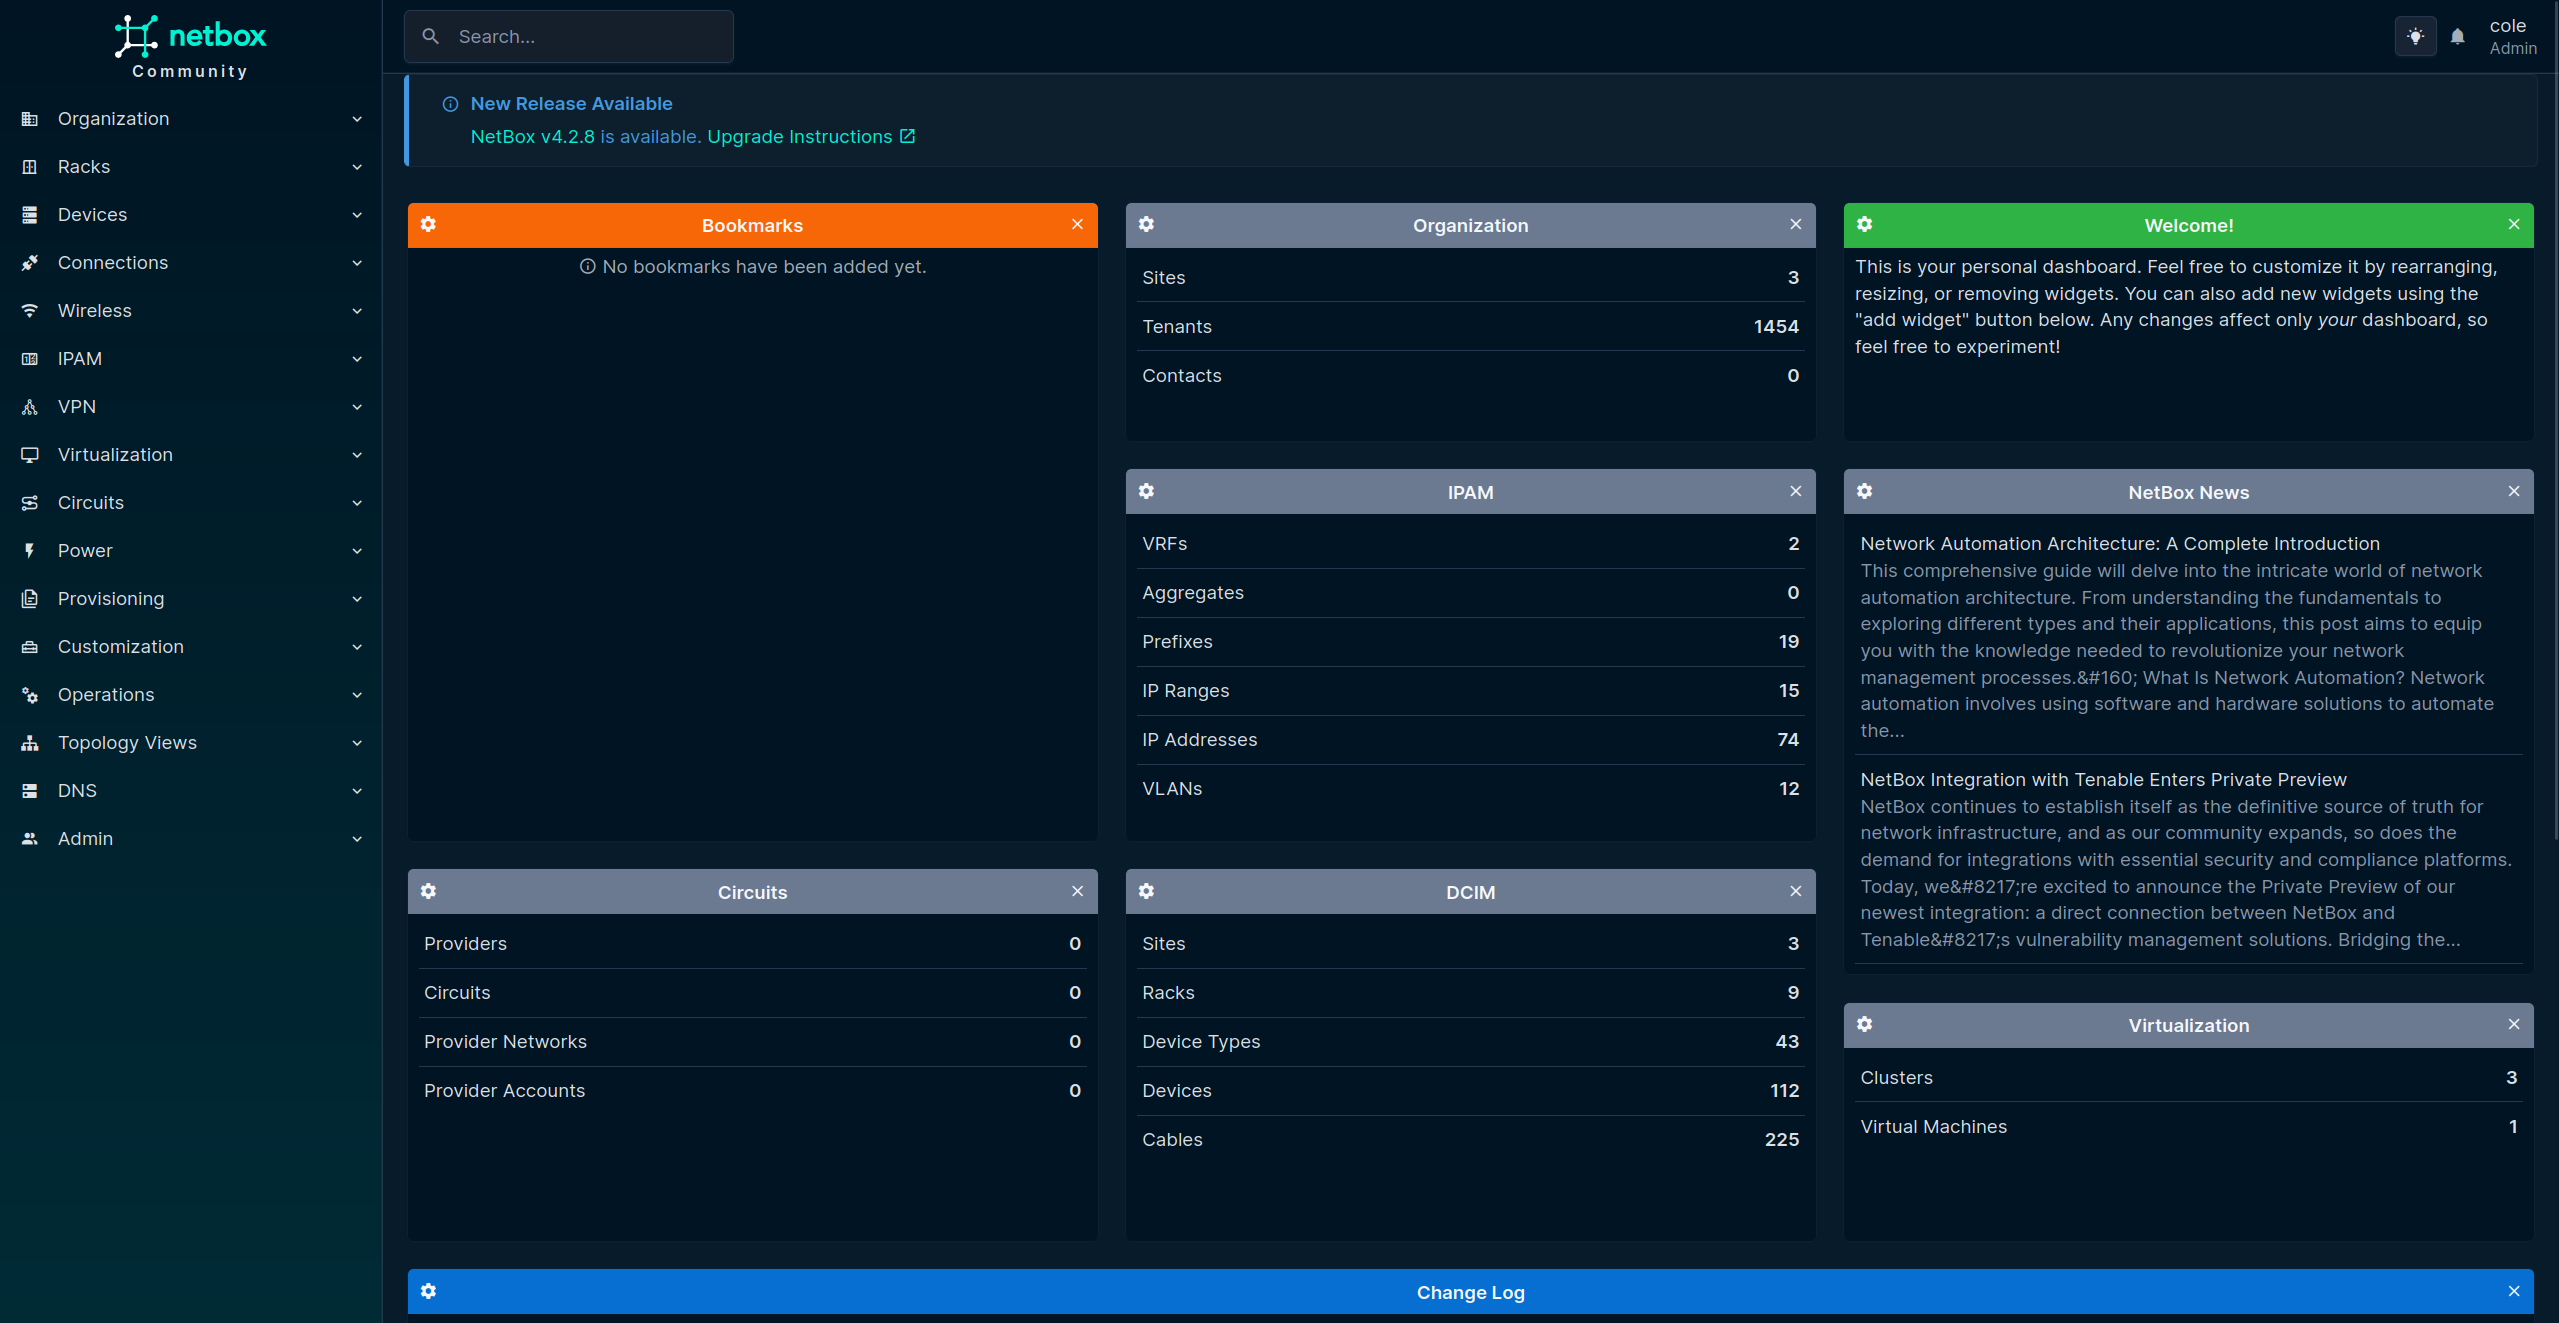Remove the Organization widget
2559x1323 pixels.
[1795, 224]
